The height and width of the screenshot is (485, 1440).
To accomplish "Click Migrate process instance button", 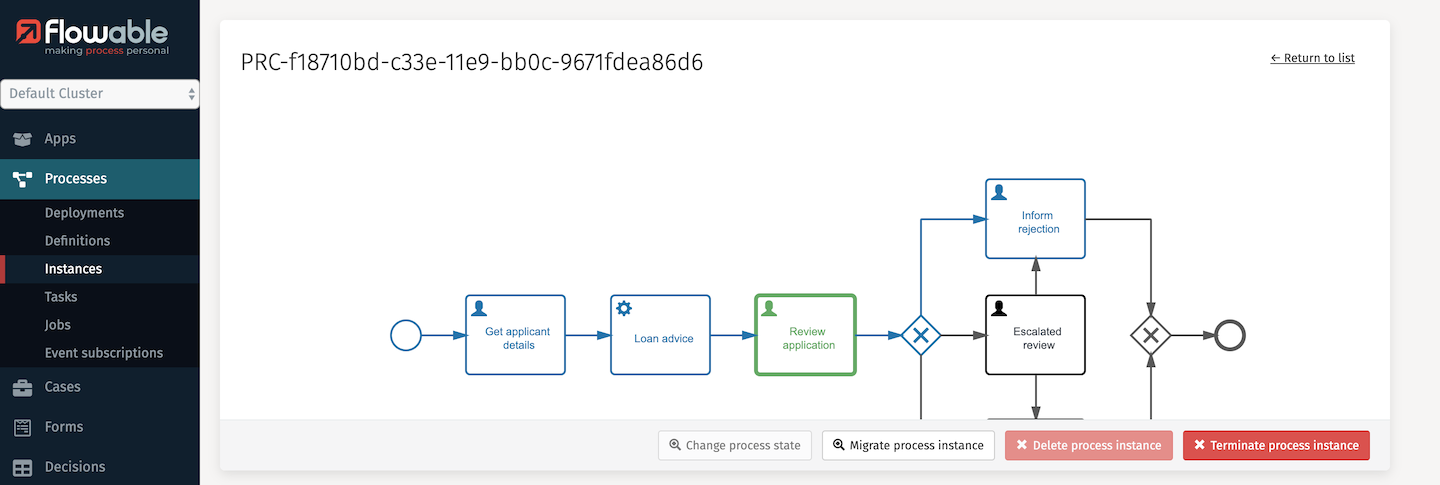I will point(908,445).
